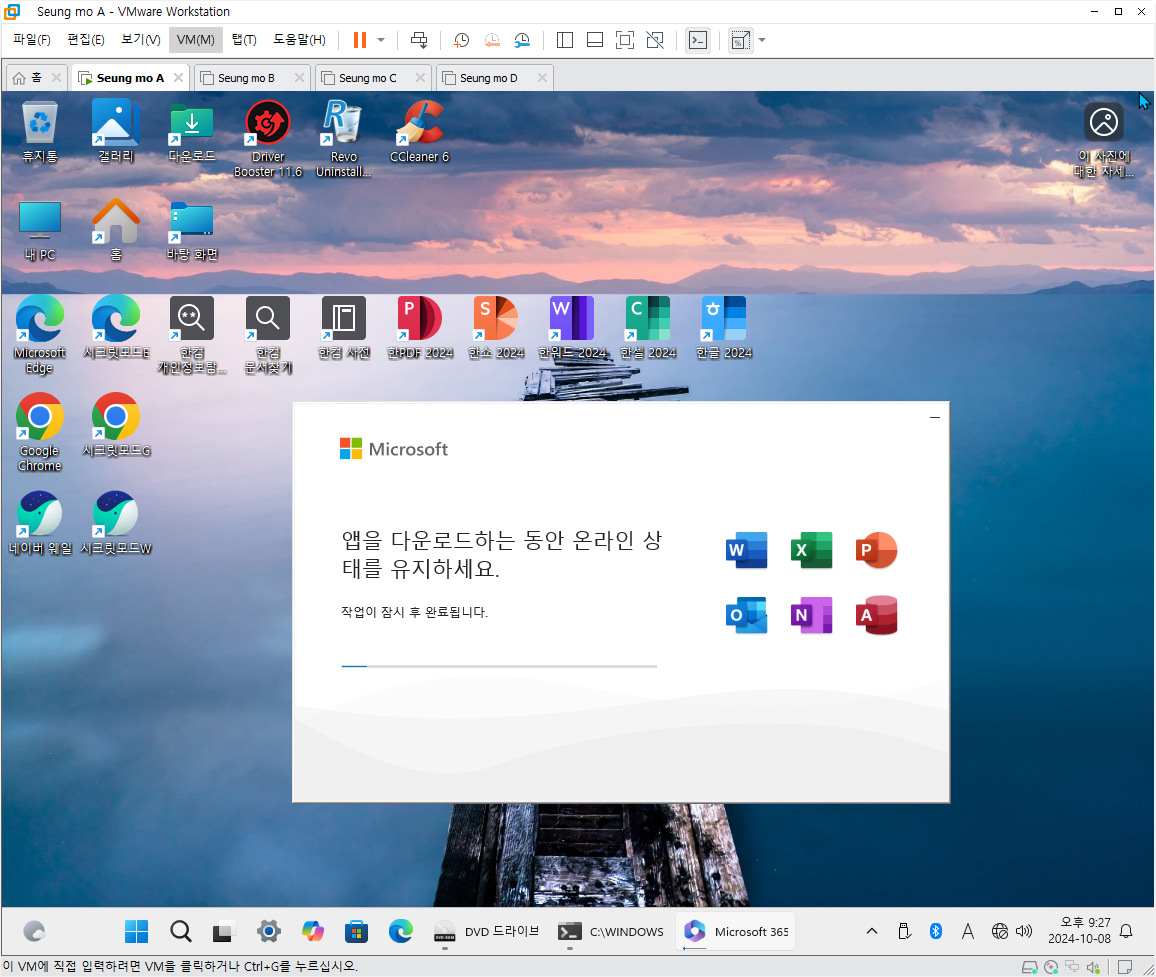
Task: Select the 한쇼 2024 desktop icon
Action: pos(495,328)
